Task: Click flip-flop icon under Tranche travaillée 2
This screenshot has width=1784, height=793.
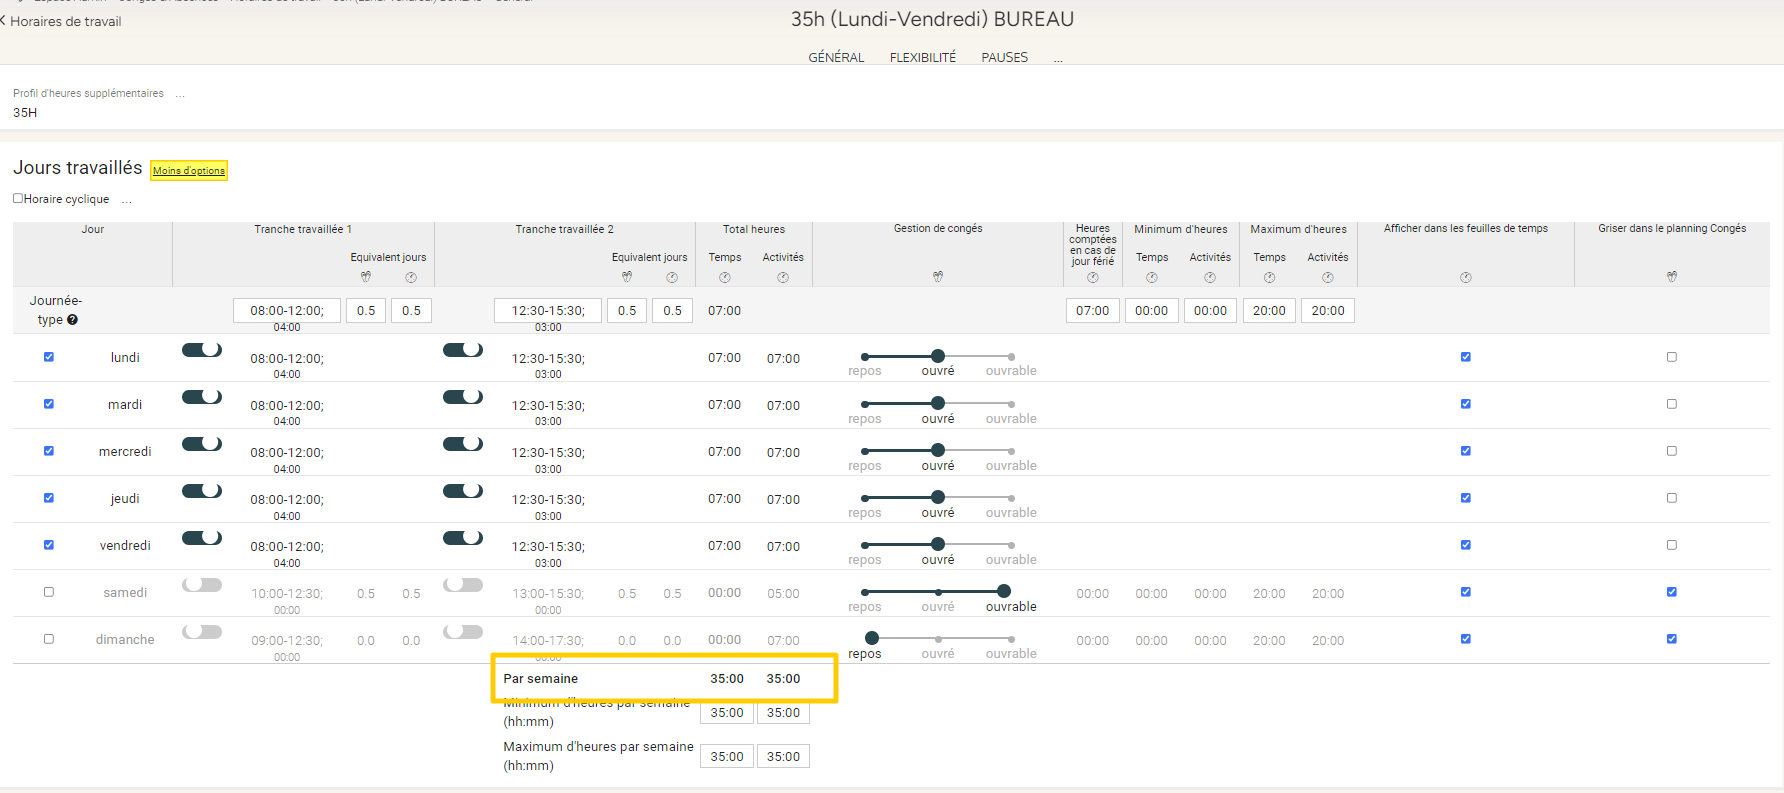Action: coord(627,277)
